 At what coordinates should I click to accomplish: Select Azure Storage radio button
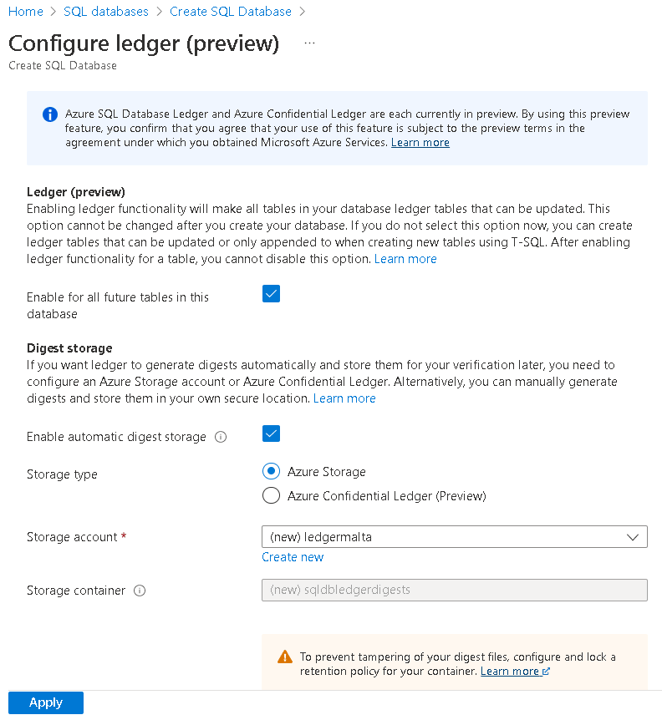click(271, 471)
